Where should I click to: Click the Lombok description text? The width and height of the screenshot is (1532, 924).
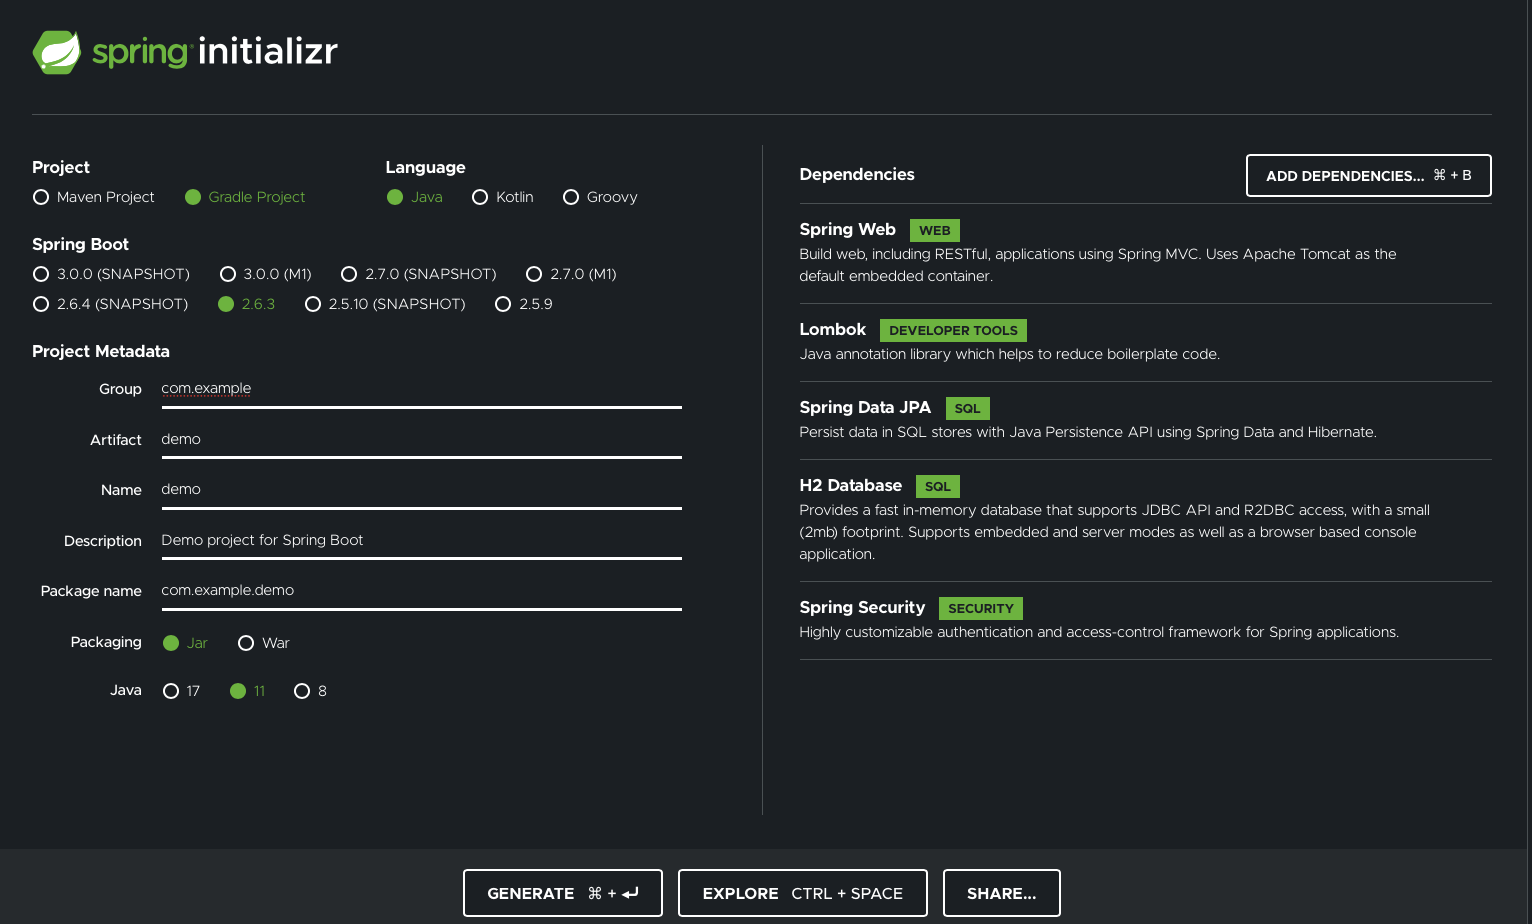1009,354
